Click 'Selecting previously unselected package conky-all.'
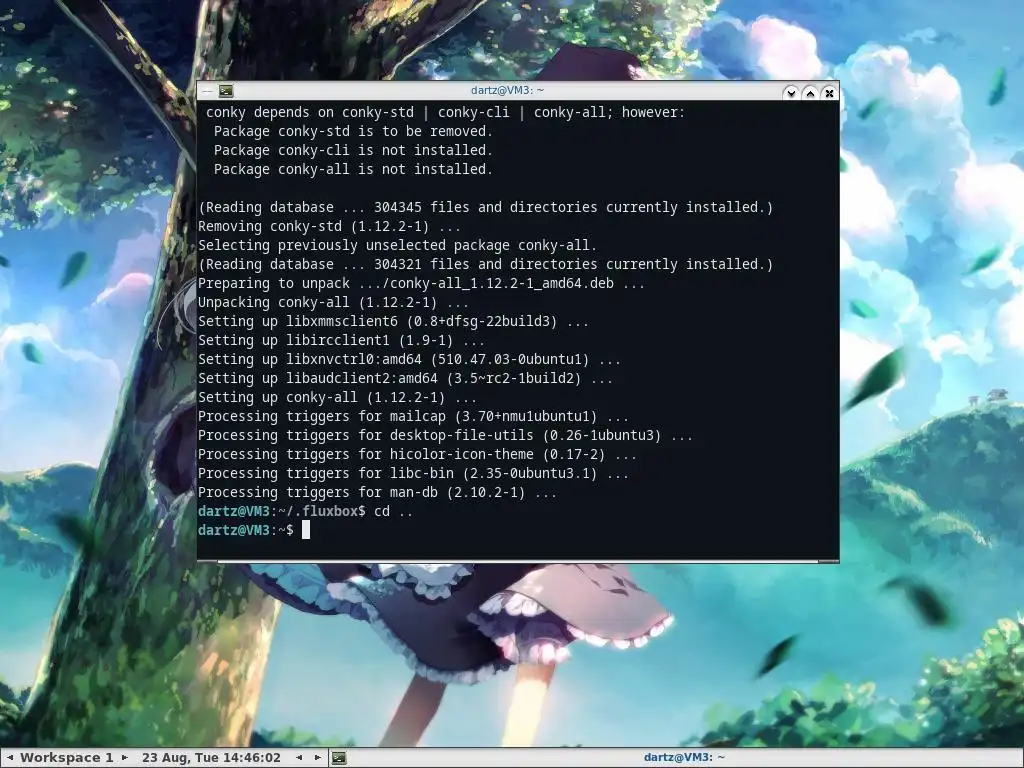Screen dimensions: 1024x768 point(397,245)
